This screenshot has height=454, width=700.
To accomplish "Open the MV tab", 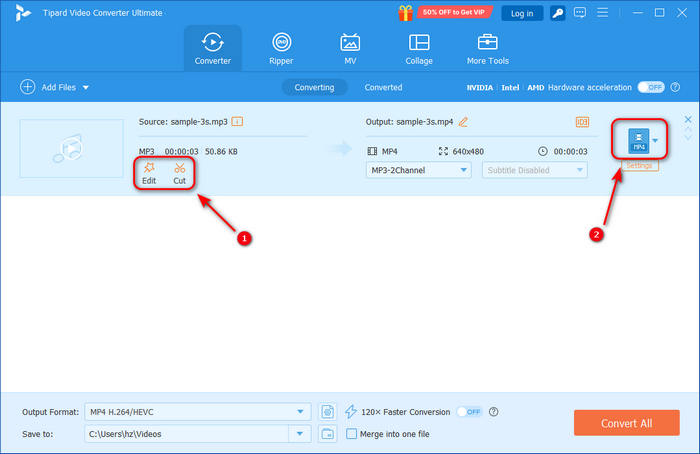I will tap(350, 48).
